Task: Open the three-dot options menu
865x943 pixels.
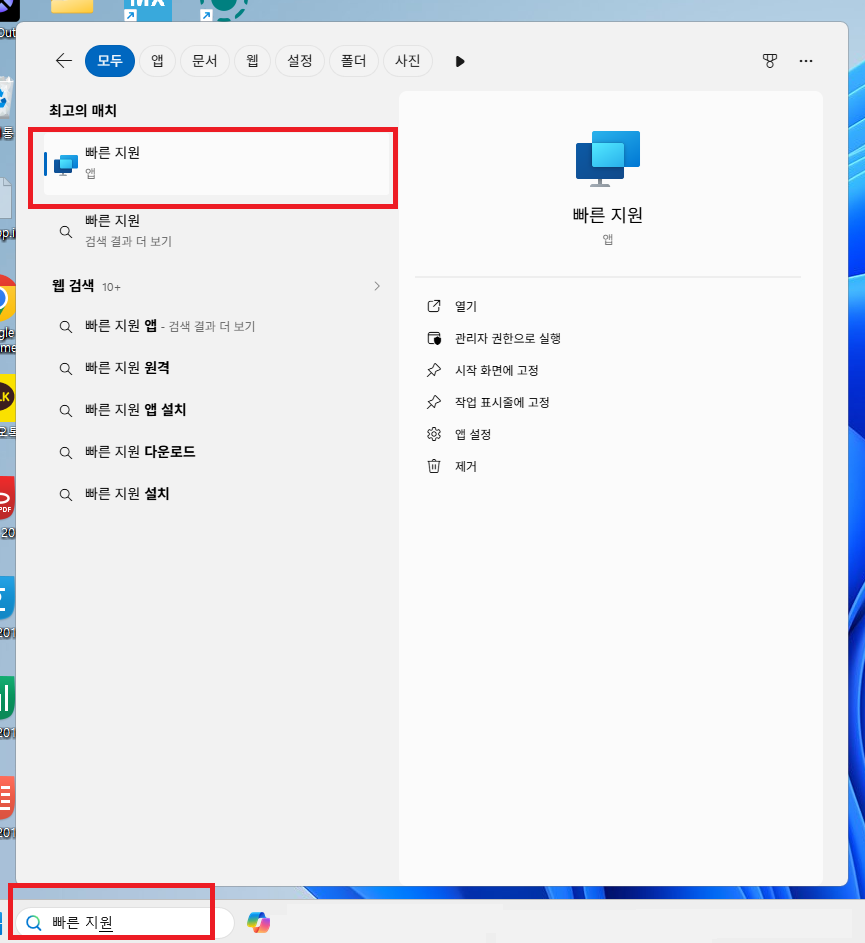Action: (805, 61)
